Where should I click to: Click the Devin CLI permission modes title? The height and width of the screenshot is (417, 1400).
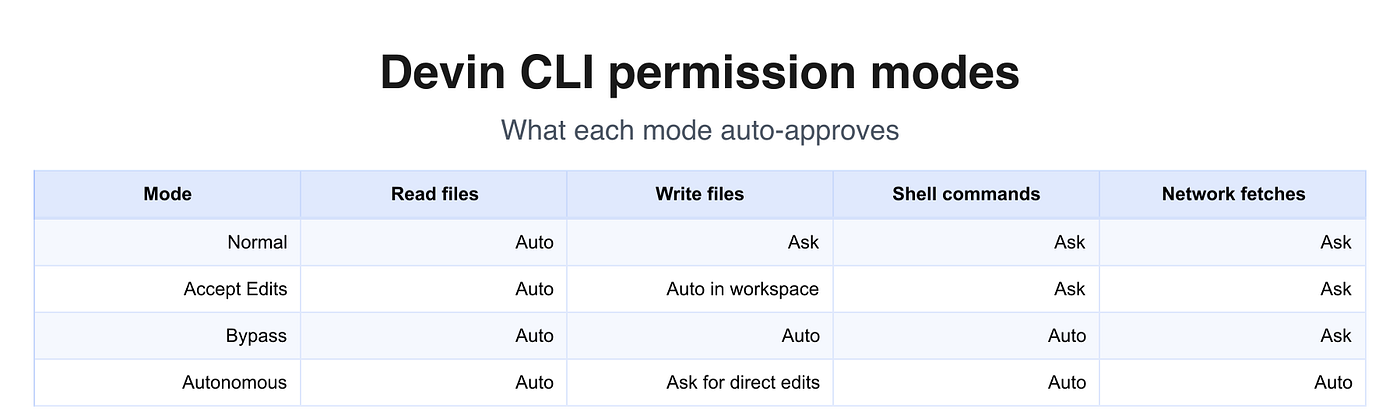(700, 73)
